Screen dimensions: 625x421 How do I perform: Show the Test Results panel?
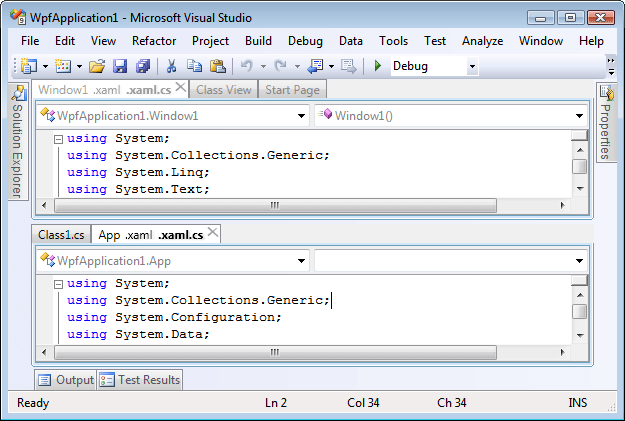[140, 380]
